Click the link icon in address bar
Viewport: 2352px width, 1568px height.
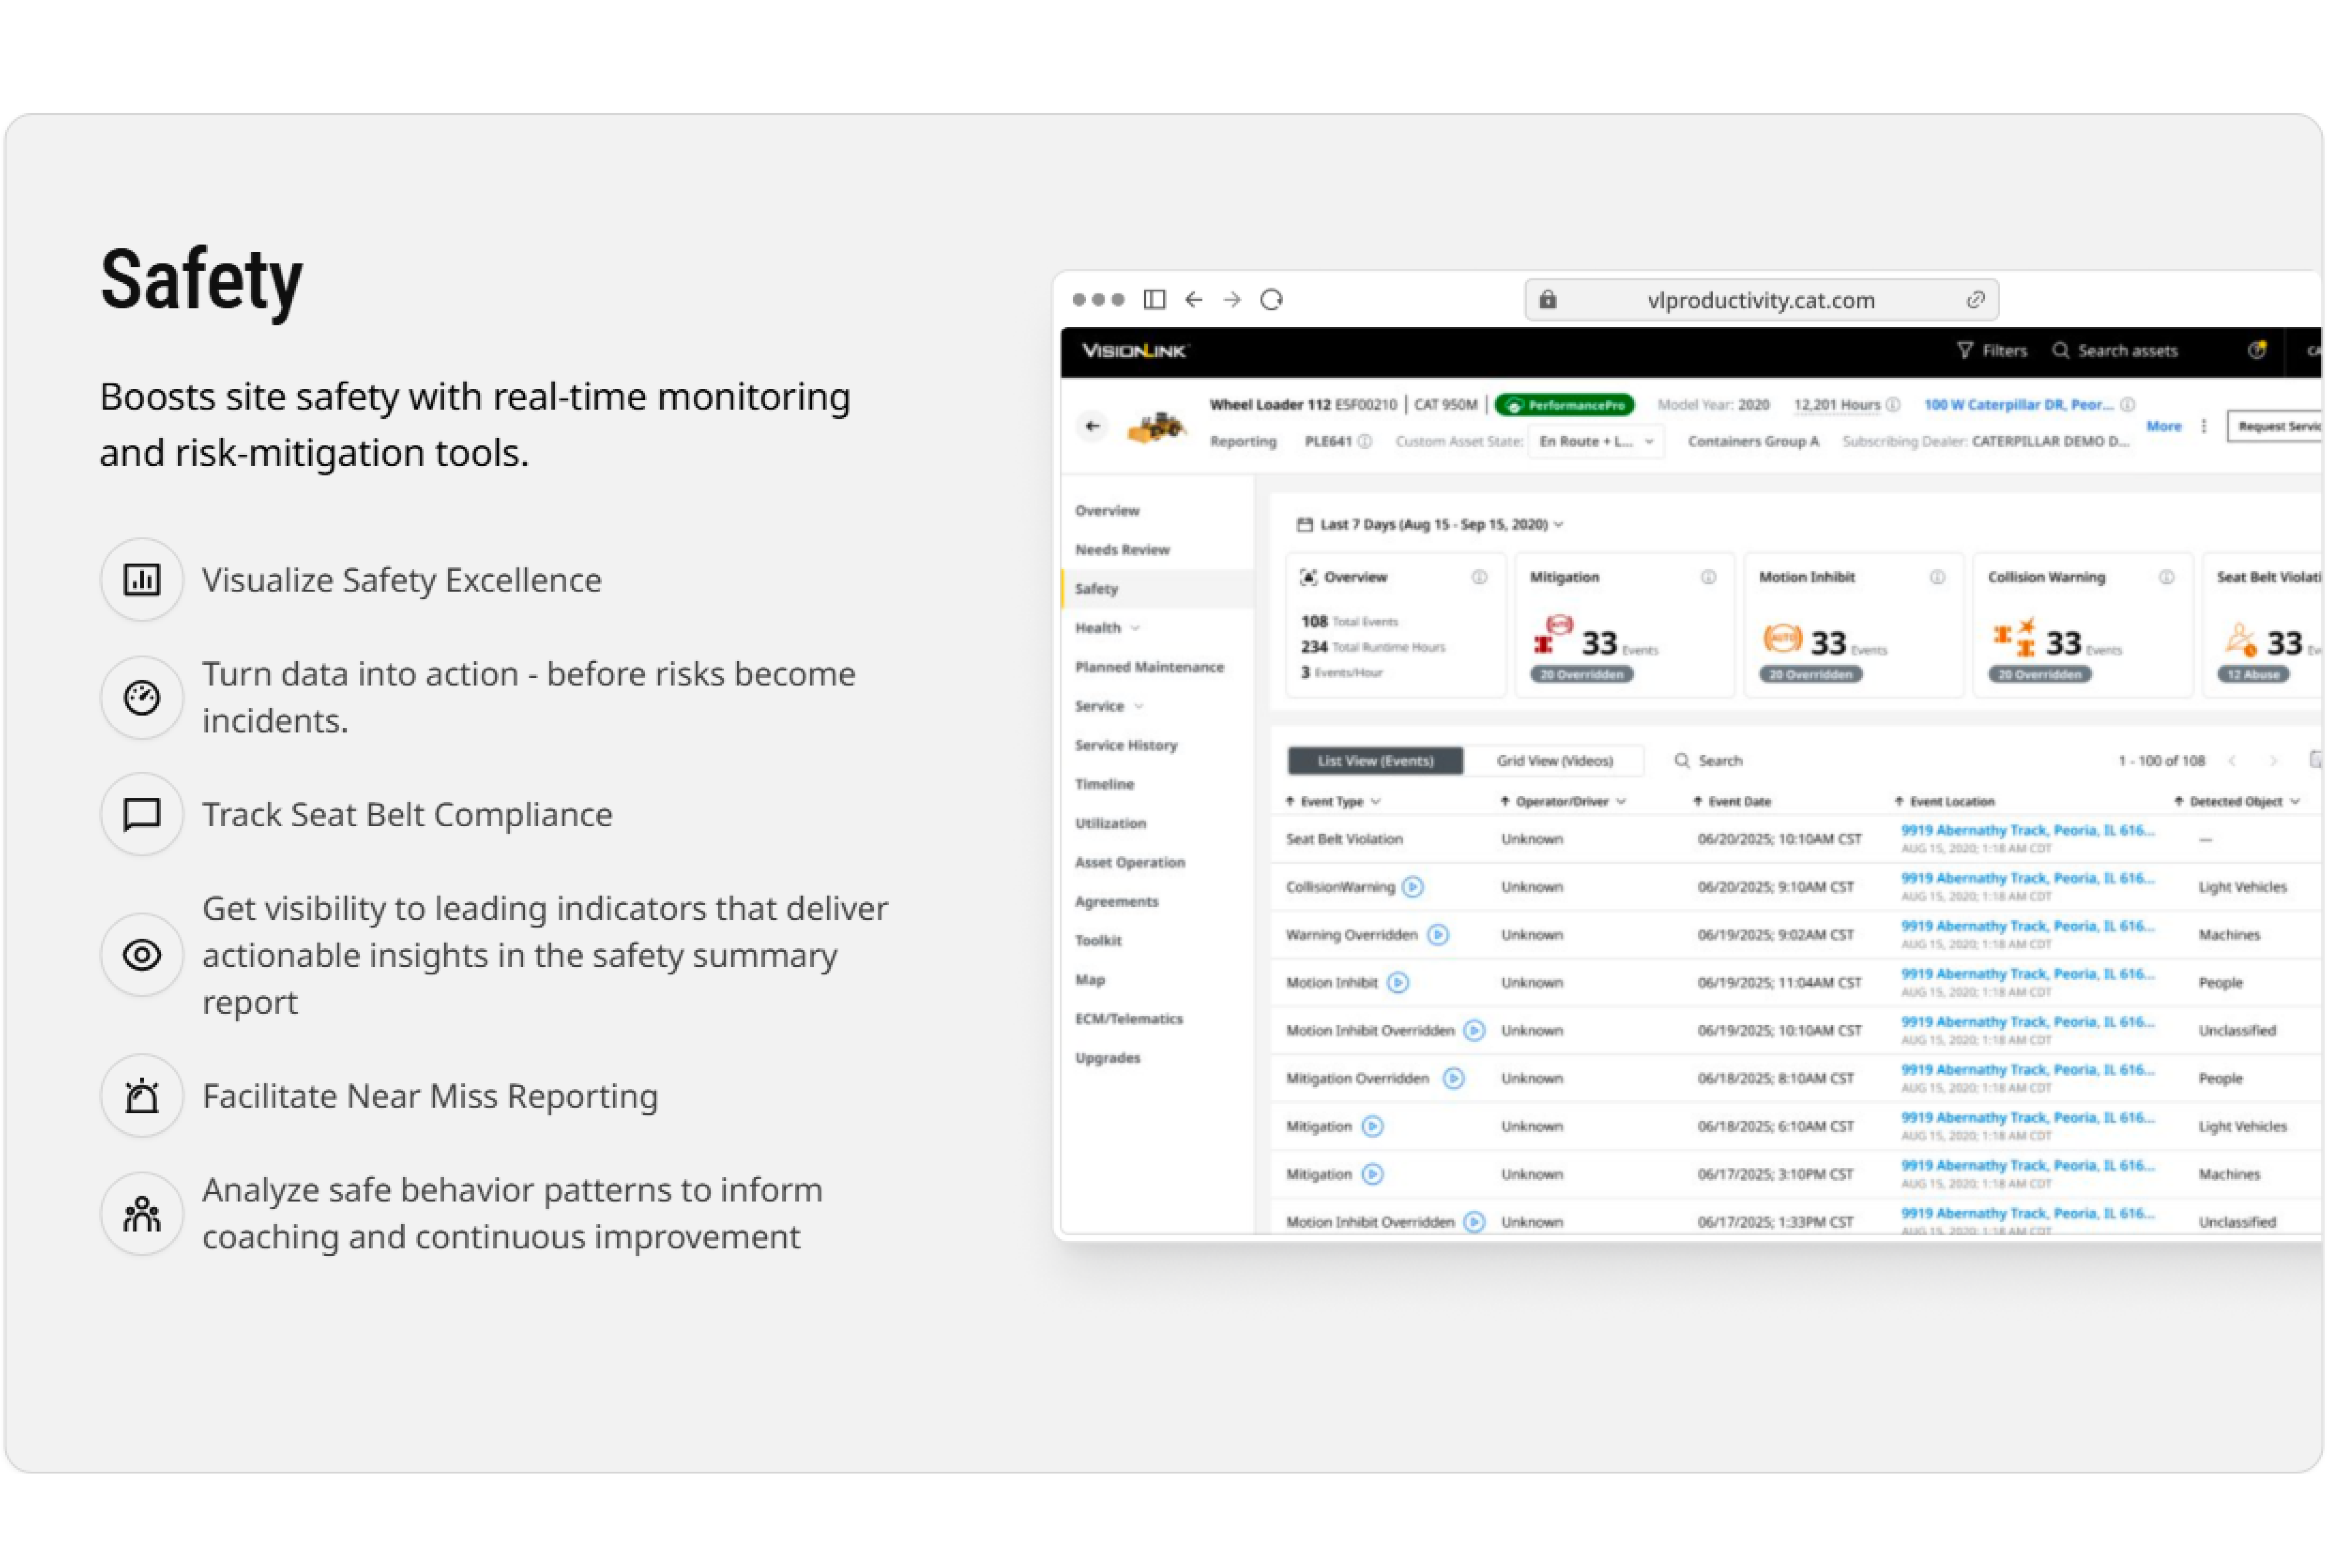click(x=1976, y=300)
